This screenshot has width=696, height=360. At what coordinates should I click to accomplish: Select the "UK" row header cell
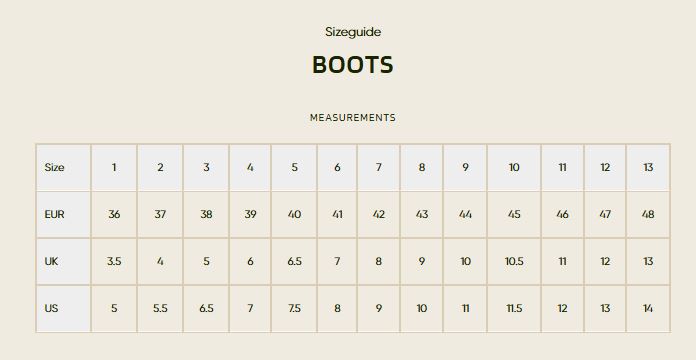coord(63,261)
